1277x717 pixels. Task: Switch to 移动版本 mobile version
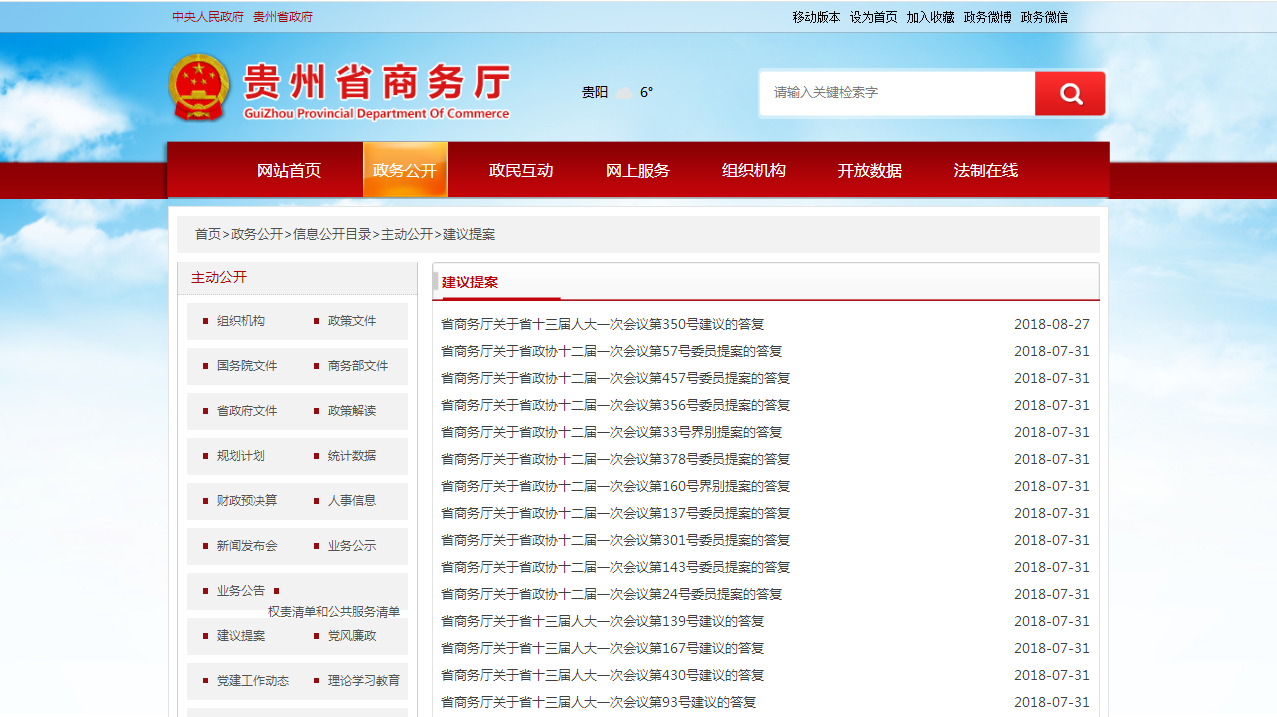(x=816, y=17)
